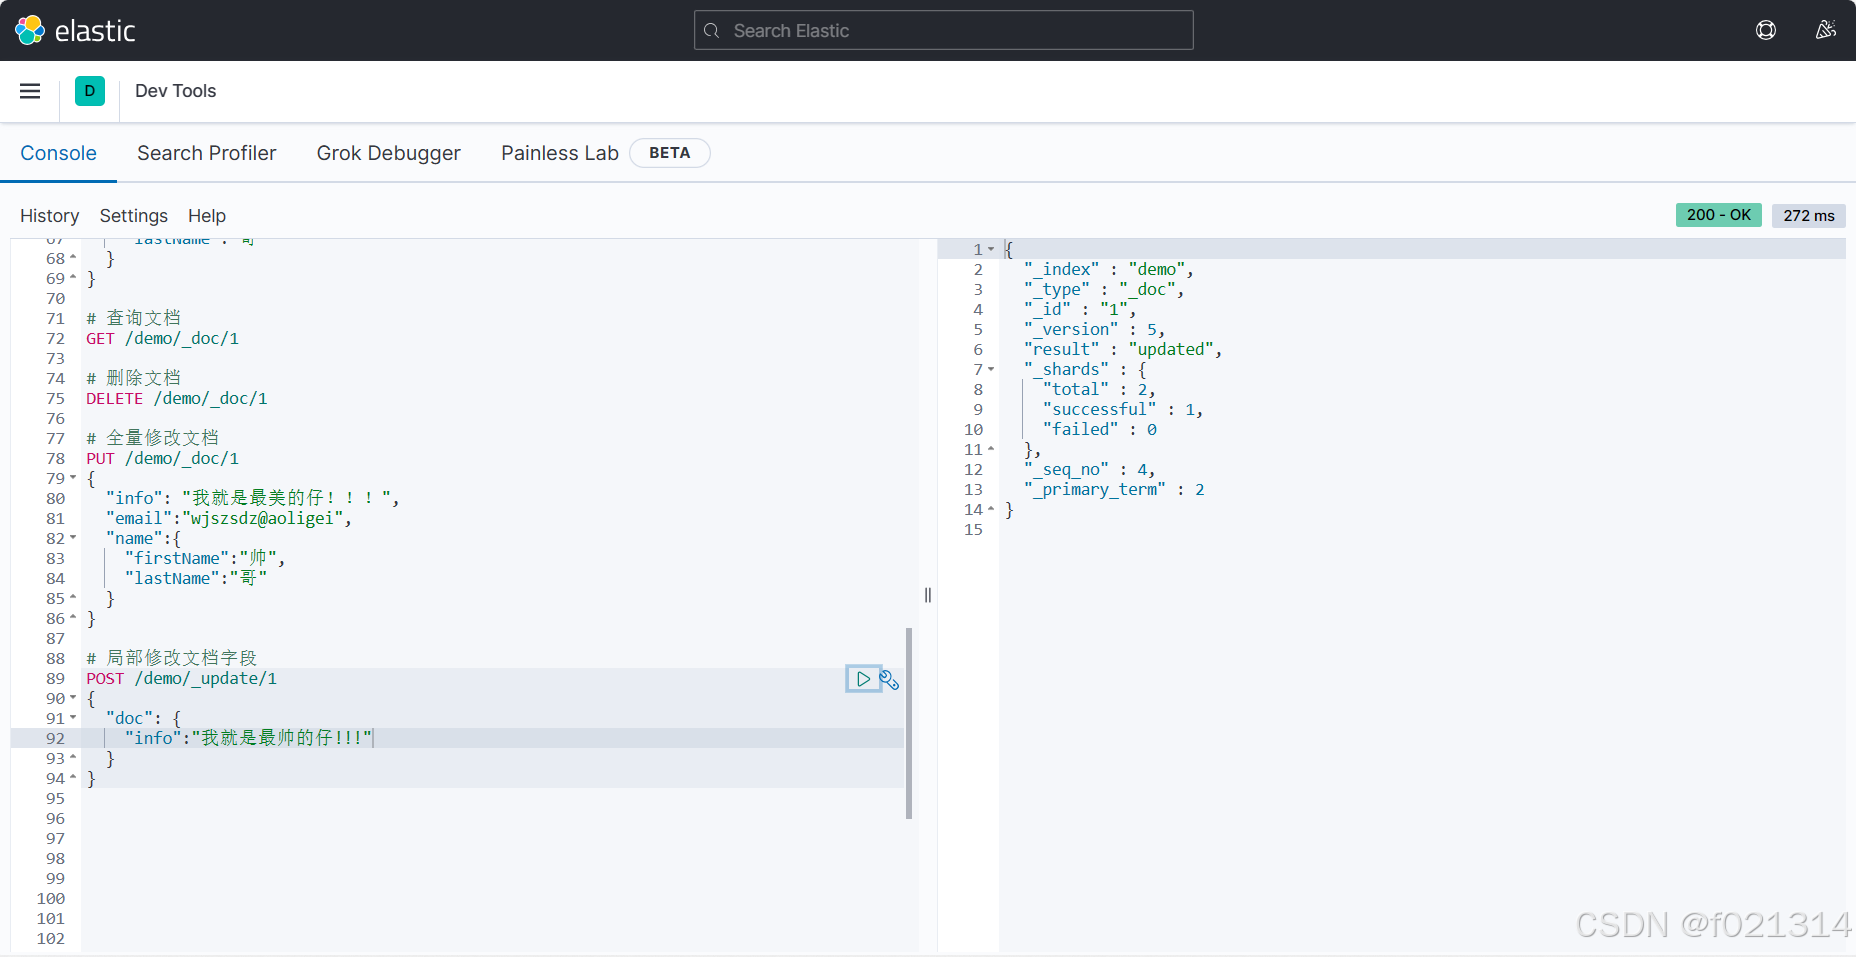Screen dimensions: 1856x957
Task: Click "_index" : "demo" in response
Action: pyautogui.click(x=1109, y=269)
